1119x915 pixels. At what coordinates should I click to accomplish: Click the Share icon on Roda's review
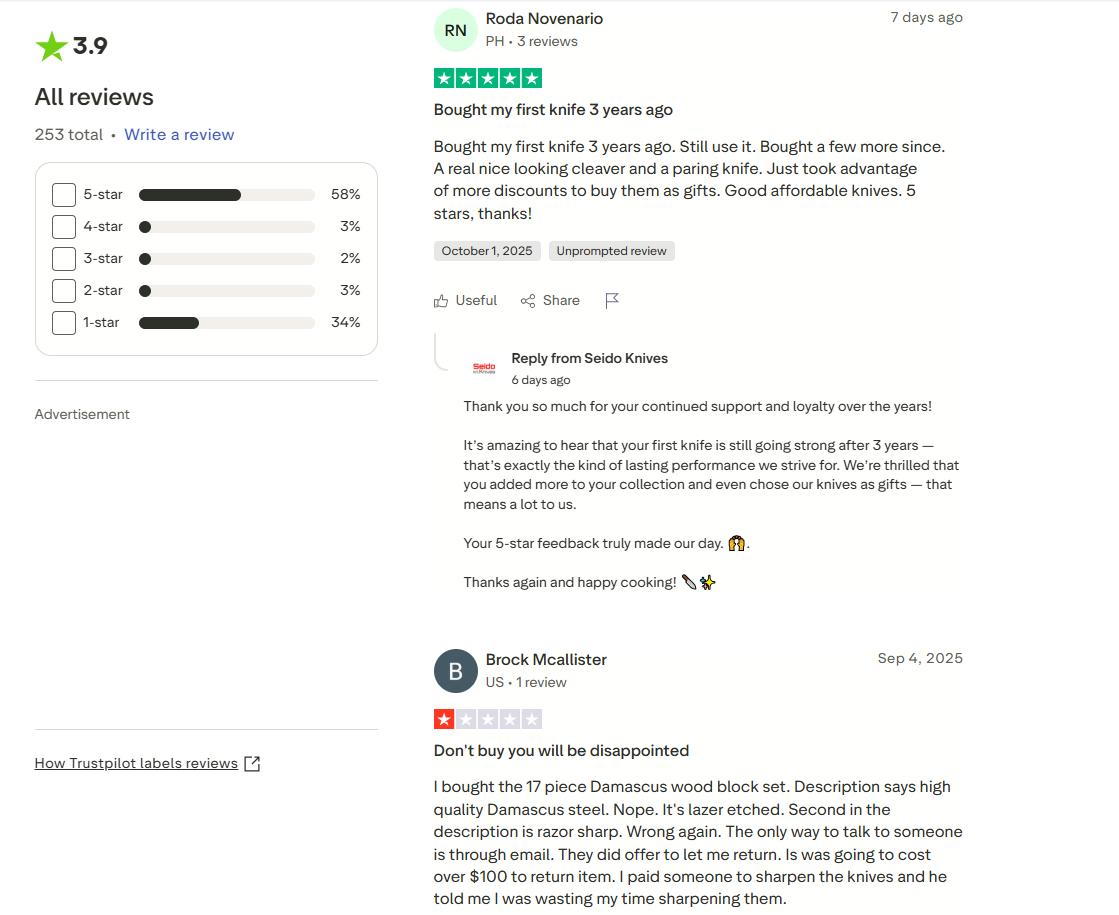[528, 301]
